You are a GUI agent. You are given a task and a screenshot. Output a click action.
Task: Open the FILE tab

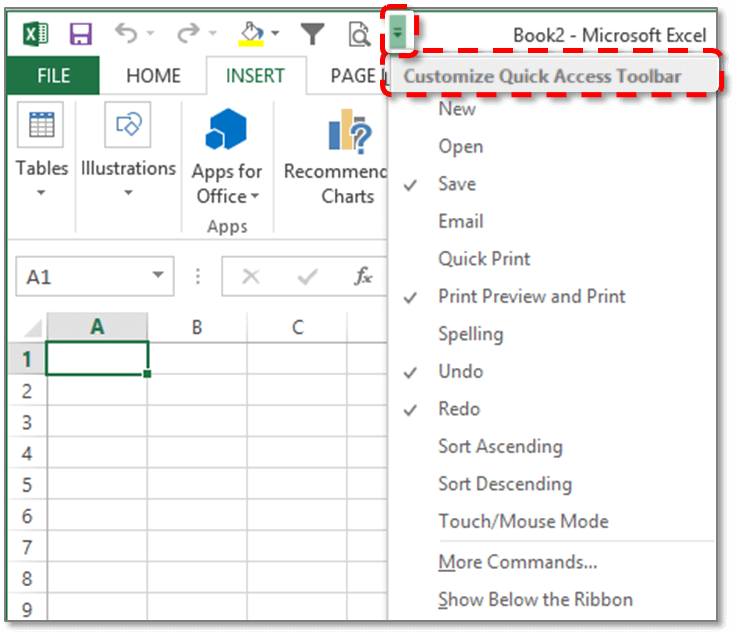click(53, 76)
